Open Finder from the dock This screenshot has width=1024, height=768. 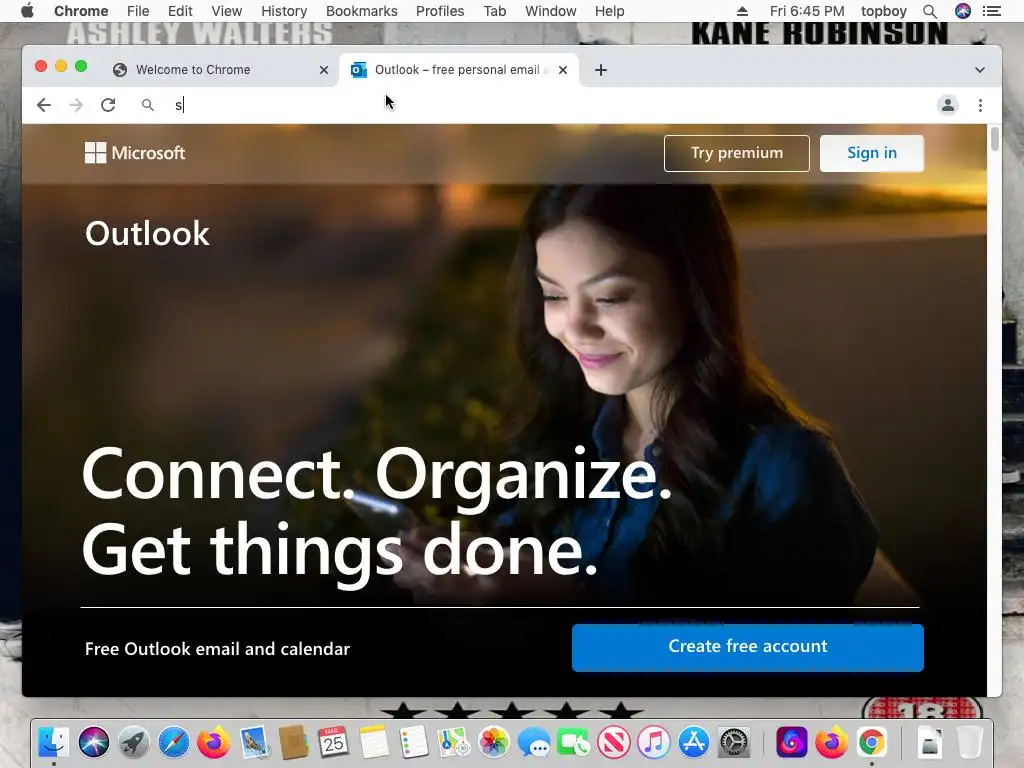pyautogui.click(x=54, y=743)
